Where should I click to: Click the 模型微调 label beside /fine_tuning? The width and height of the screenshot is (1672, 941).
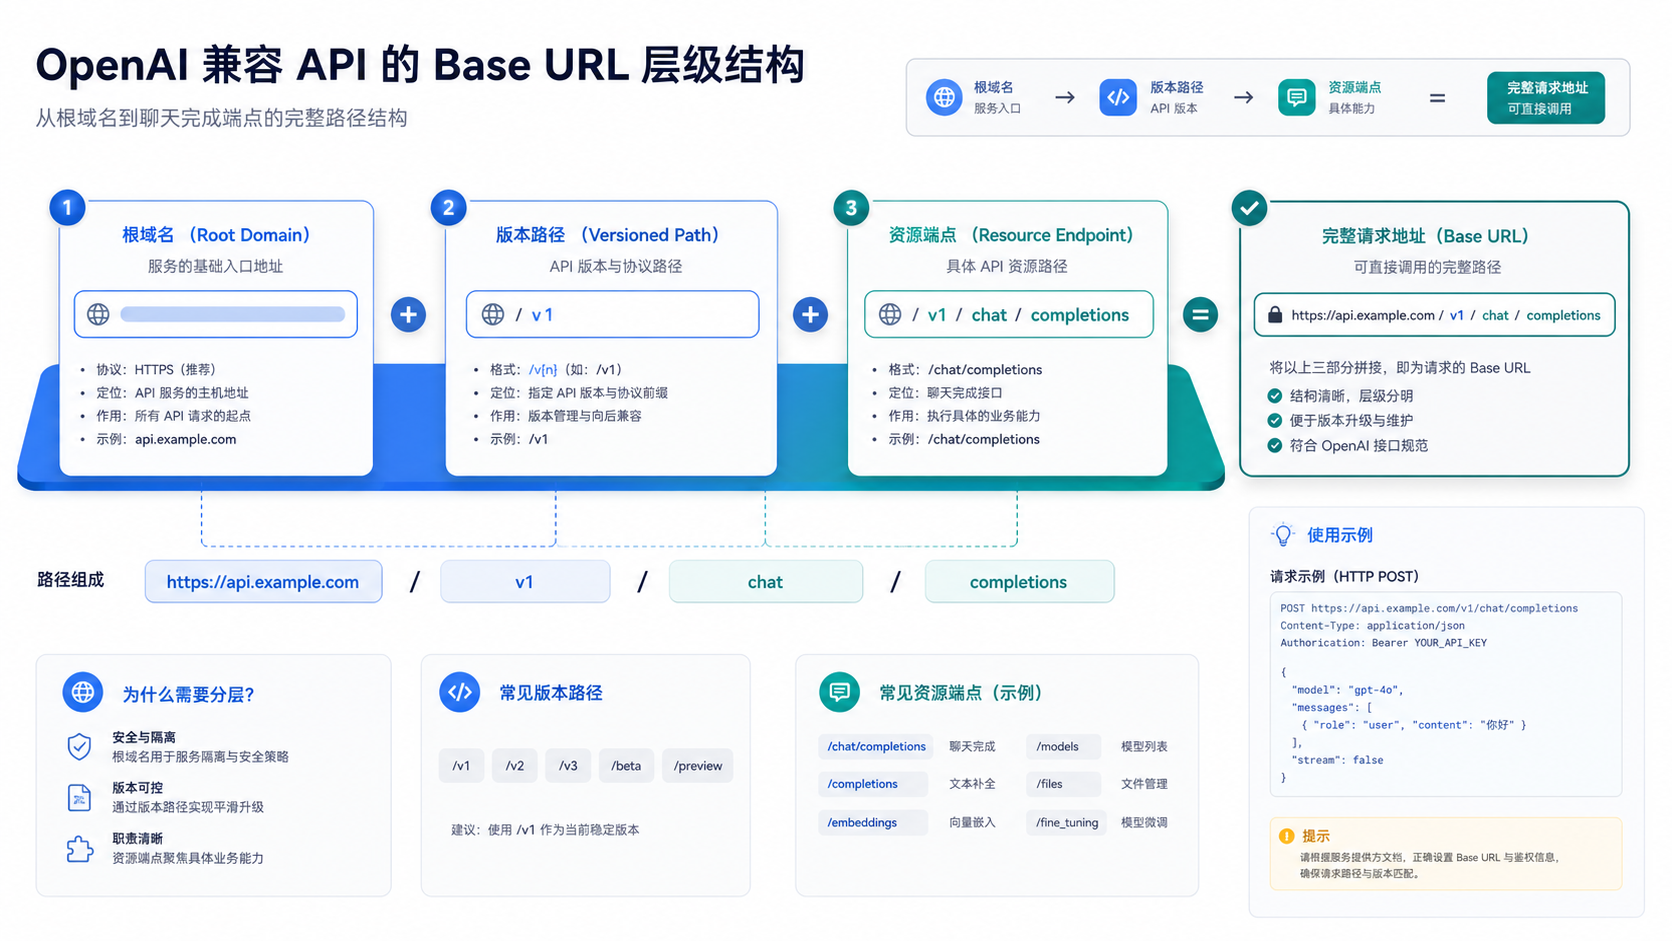pos(1144,822)
